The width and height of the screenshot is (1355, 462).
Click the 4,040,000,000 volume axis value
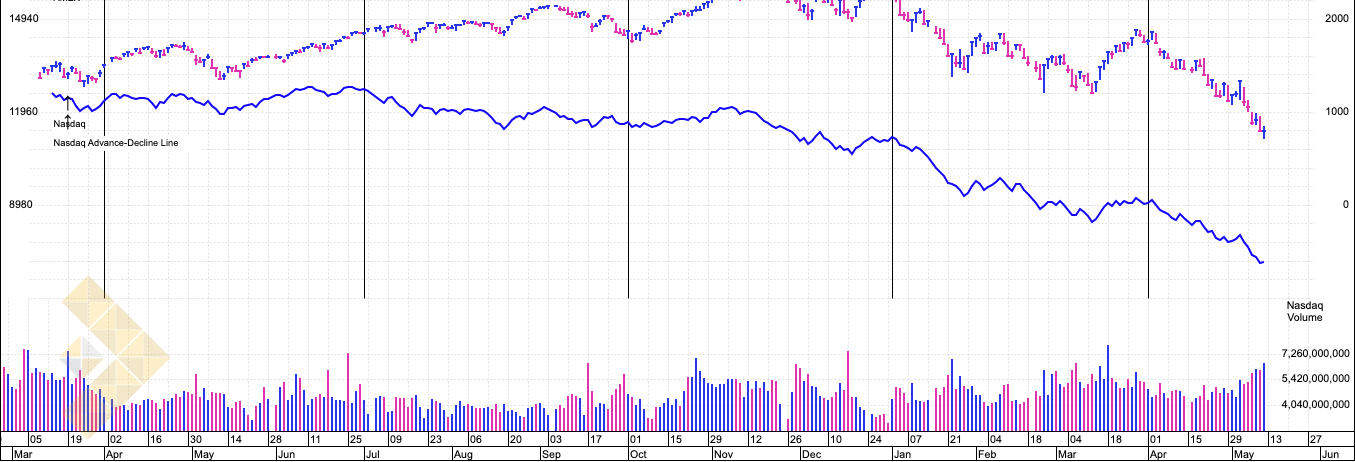pyautogui.click(x=1316, y=406)
